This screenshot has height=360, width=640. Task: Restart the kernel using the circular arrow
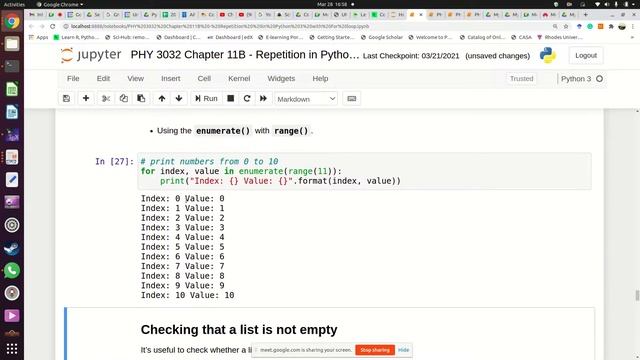(x=247, y=98)
